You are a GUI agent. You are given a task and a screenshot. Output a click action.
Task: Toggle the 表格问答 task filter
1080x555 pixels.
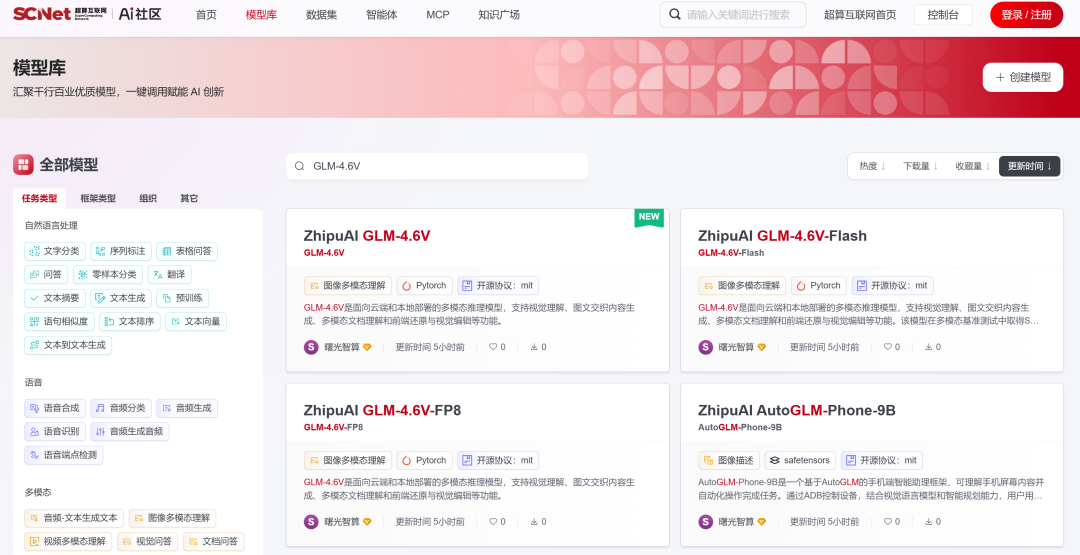click(187, 251)
